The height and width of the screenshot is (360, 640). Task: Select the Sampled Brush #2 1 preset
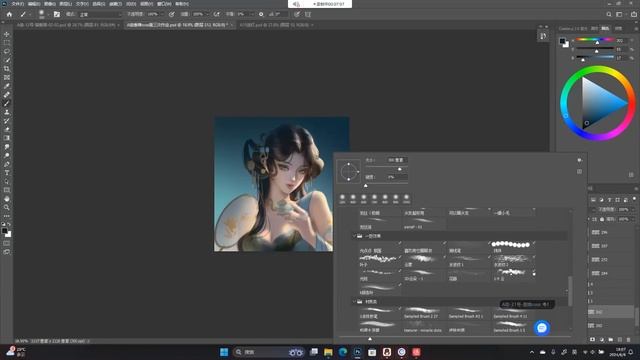[467, 313]
